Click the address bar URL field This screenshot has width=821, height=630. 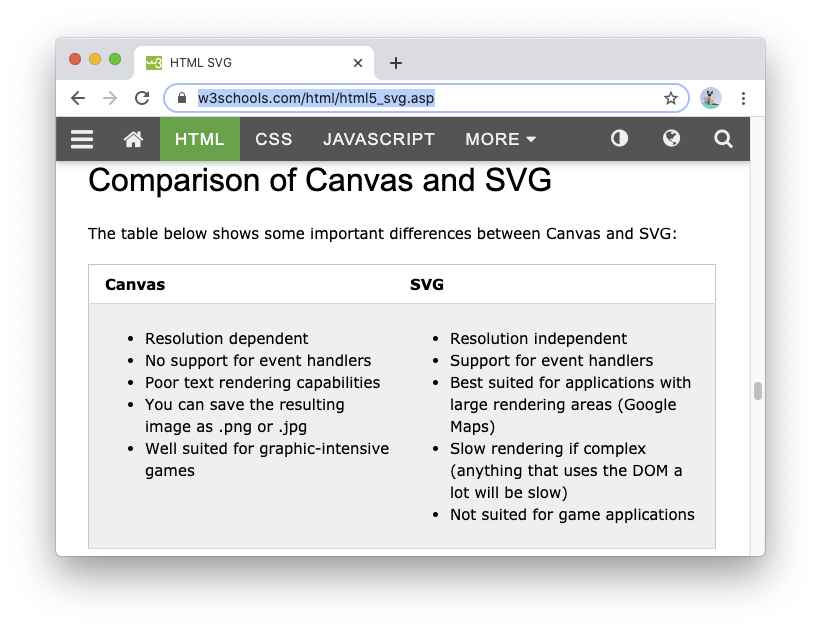[x=420, y=98]
